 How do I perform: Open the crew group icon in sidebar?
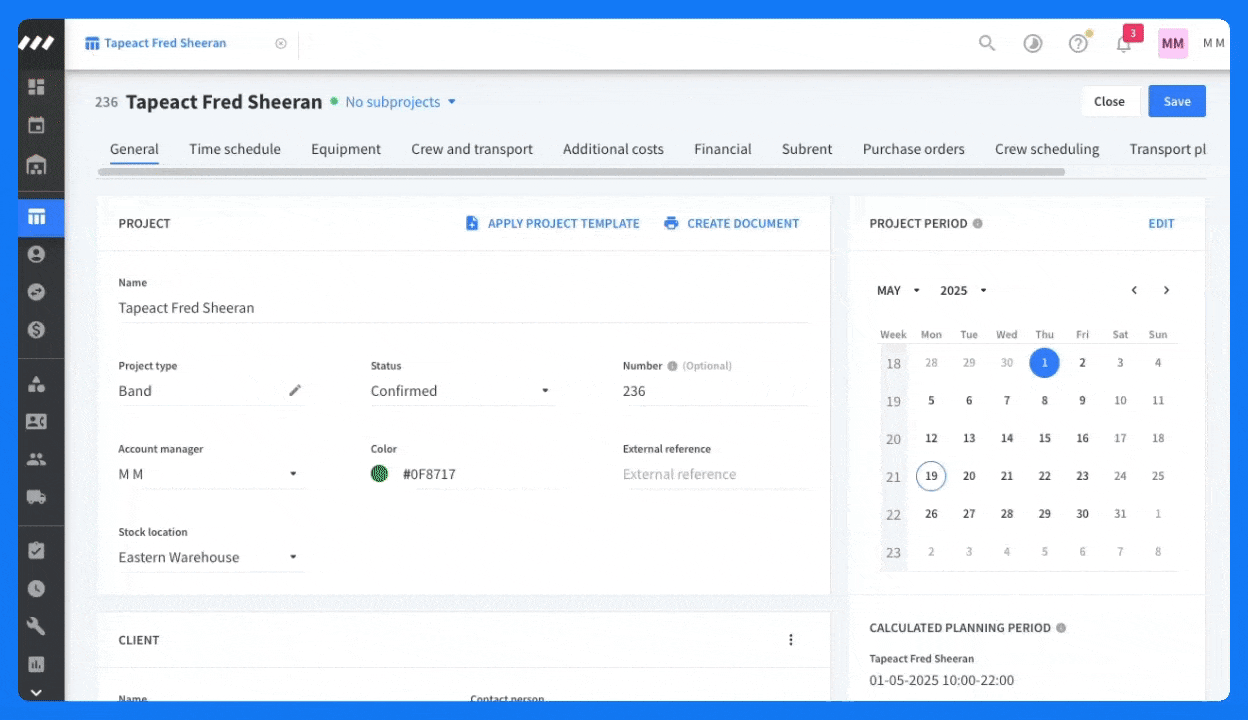tap(36, 459)
